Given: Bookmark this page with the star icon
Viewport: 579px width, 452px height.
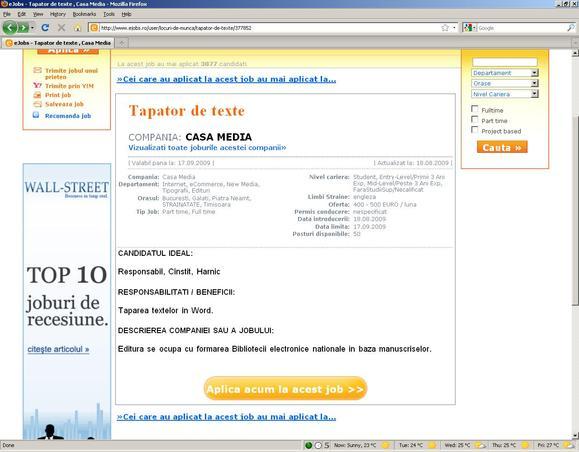Looking at the screenshot, I should (445, 28).
